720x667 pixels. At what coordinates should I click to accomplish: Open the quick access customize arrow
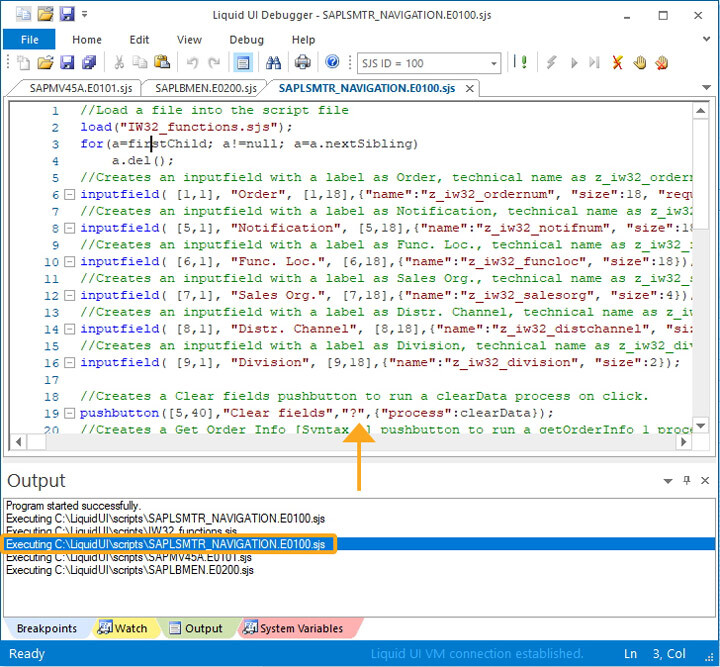pos(84,15)
